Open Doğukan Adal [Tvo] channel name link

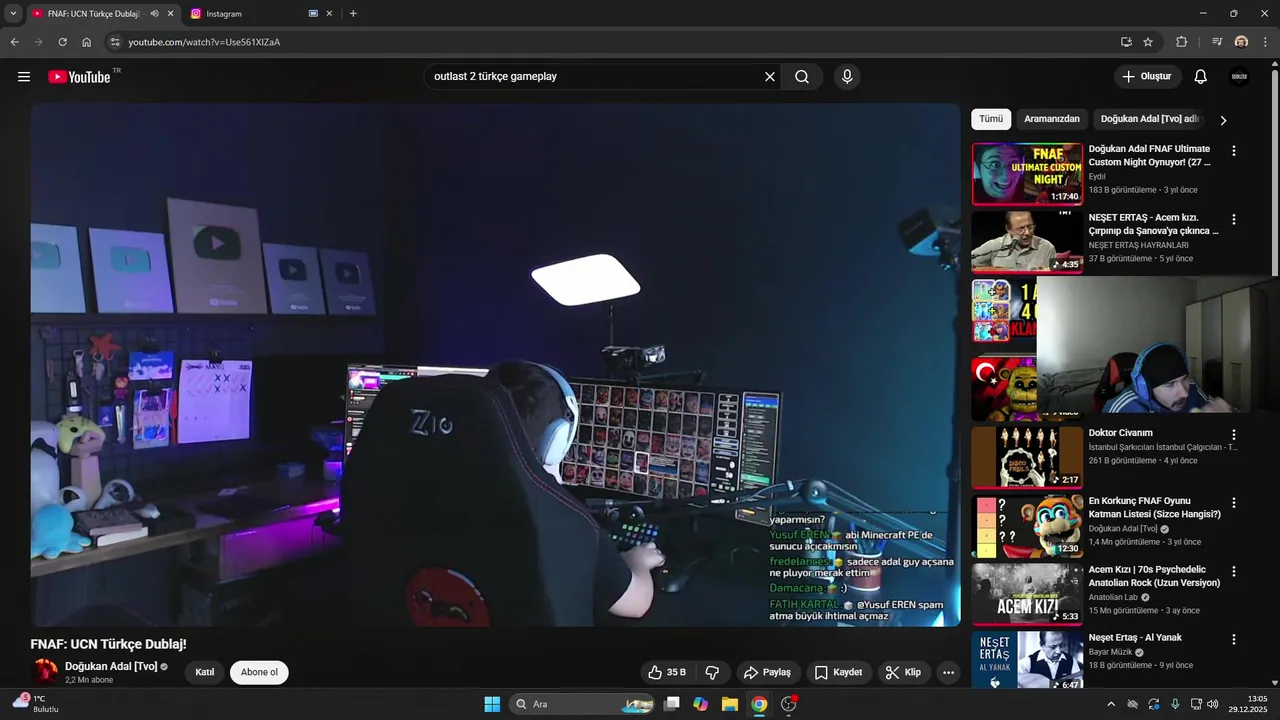click(111, 666)
